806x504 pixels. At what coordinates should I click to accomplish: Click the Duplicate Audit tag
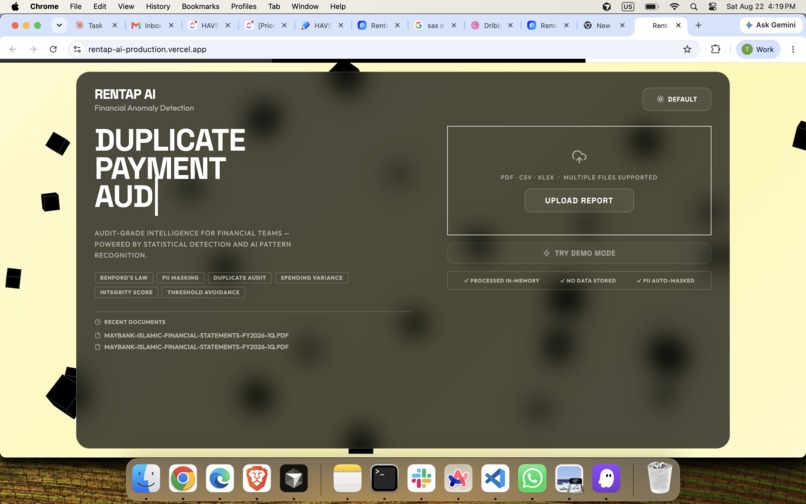[240, 278]
